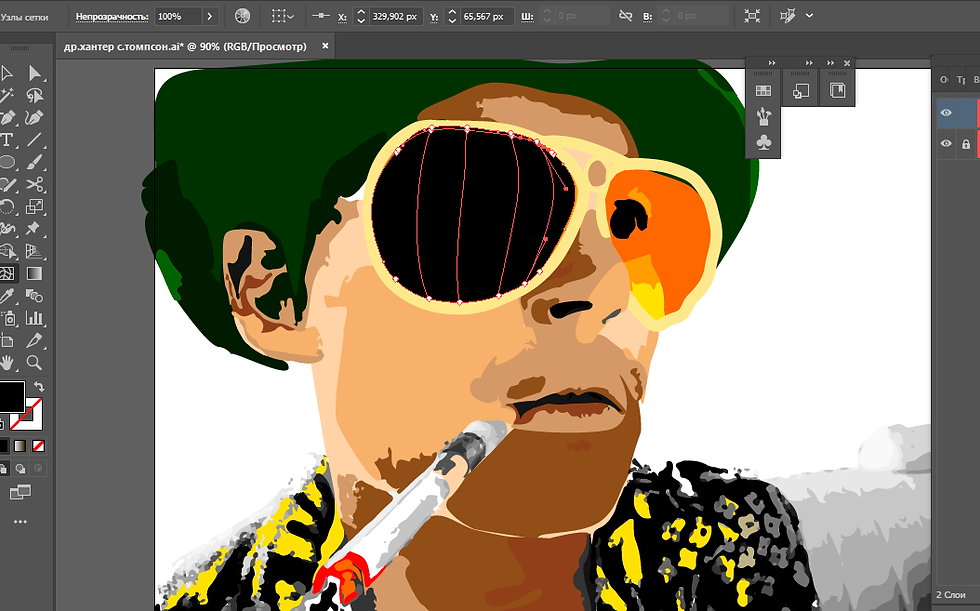Image resolution: width=980 pixels, height=611 pixels.
Task: Select the Gradient tool
Action: 35,274
